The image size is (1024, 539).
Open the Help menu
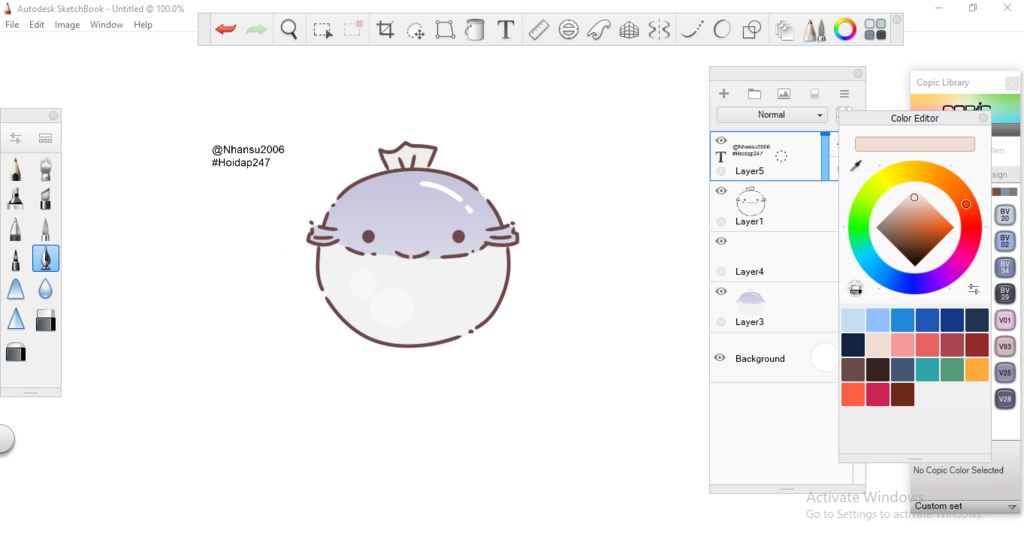click(143, 25)
